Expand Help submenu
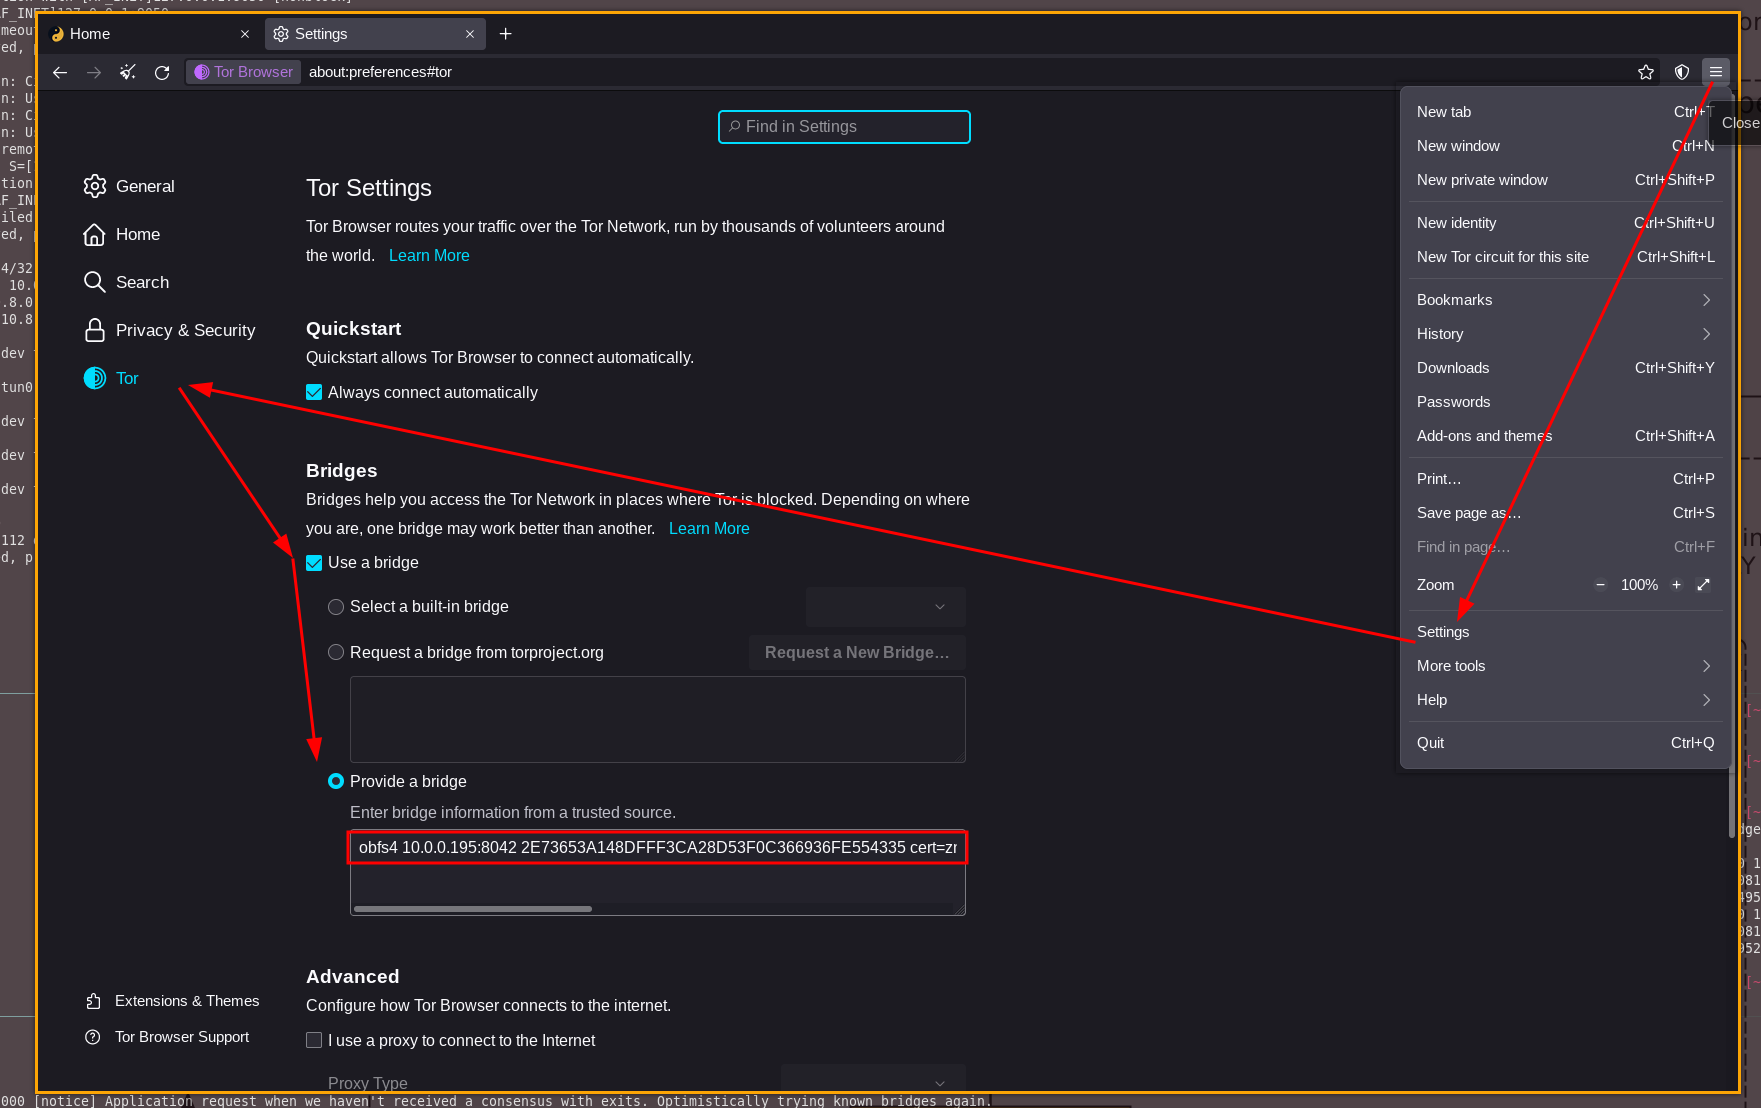 coord(1565,700)
